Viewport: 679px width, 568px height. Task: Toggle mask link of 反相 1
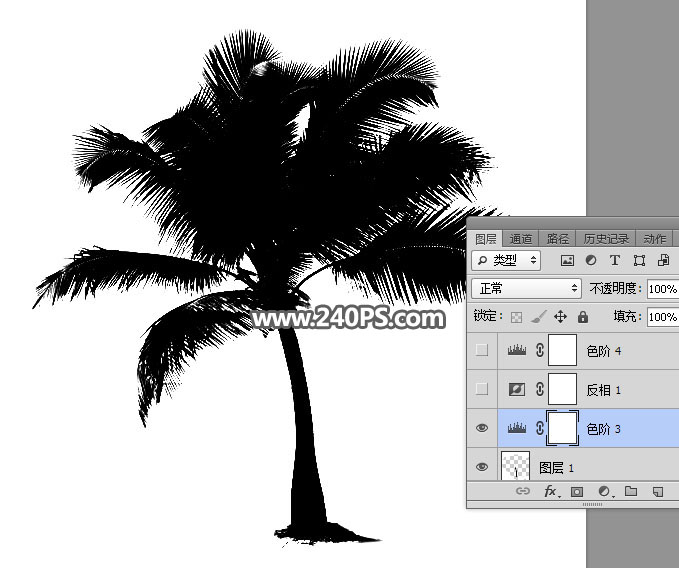540,389
